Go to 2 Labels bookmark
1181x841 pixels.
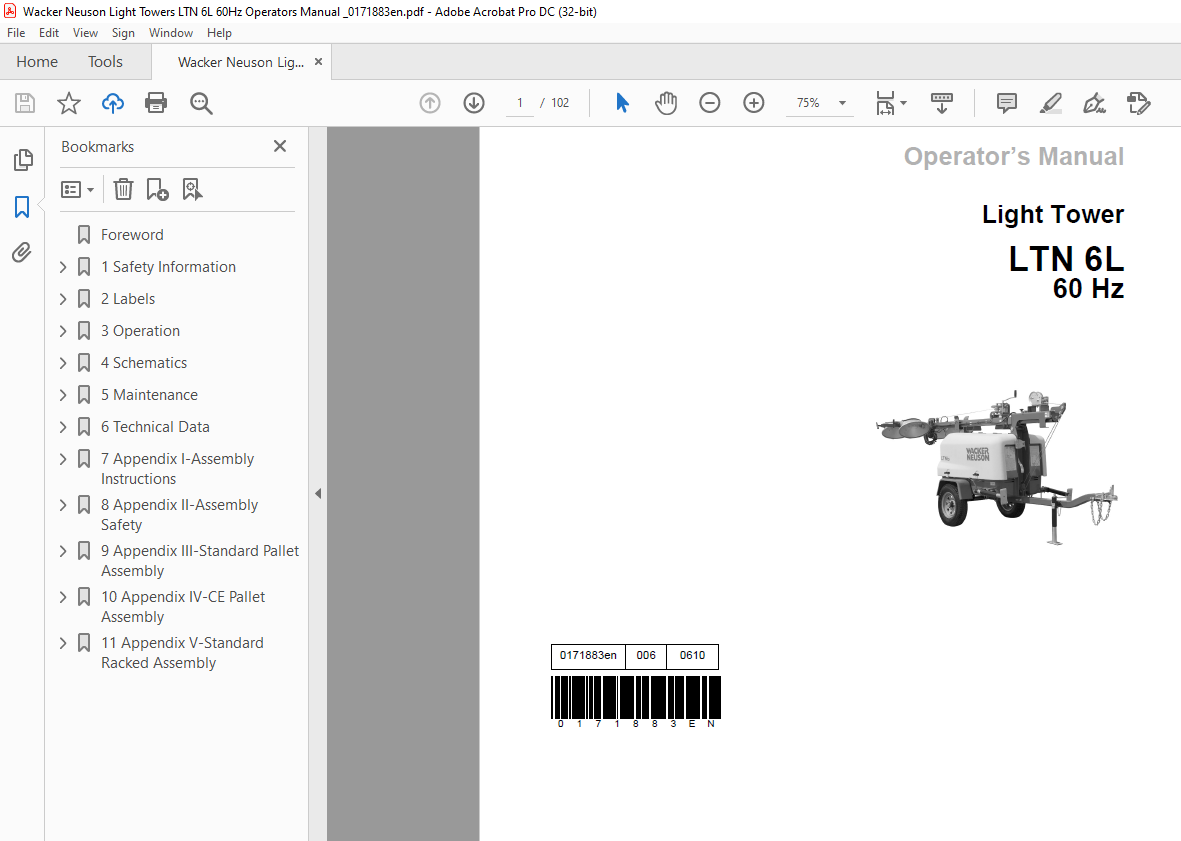coord(128,299)
